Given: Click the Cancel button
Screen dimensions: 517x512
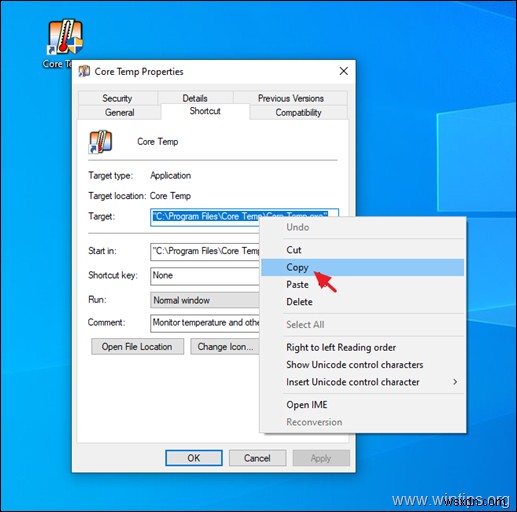Looking at the screenshot, I should [257, 458].
